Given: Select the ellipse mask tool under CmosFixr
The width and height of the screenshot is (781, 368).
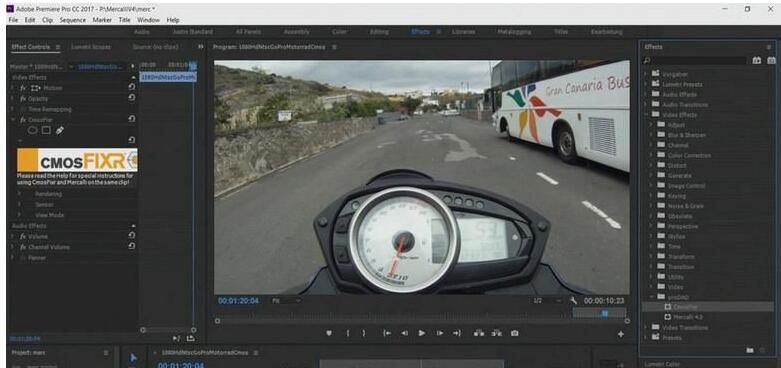Looking at the screenshot, I should coord(32,130).
